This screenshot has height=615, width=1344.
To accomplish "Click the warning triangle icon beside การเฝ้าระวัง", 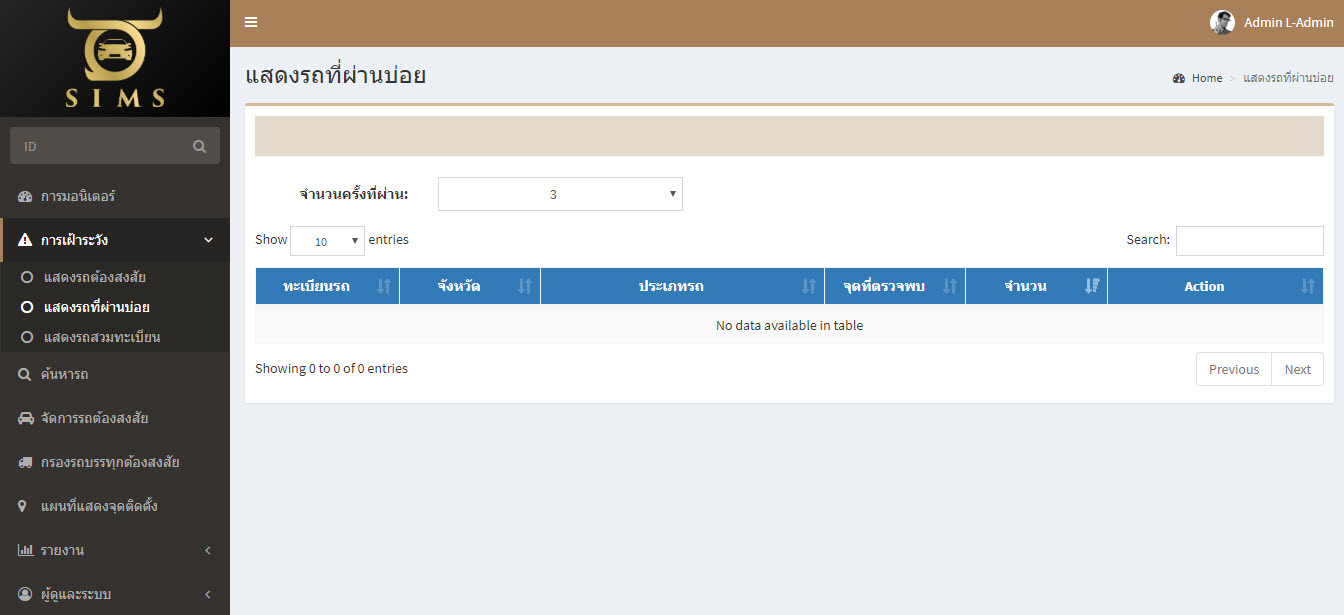I will (25, 240).
